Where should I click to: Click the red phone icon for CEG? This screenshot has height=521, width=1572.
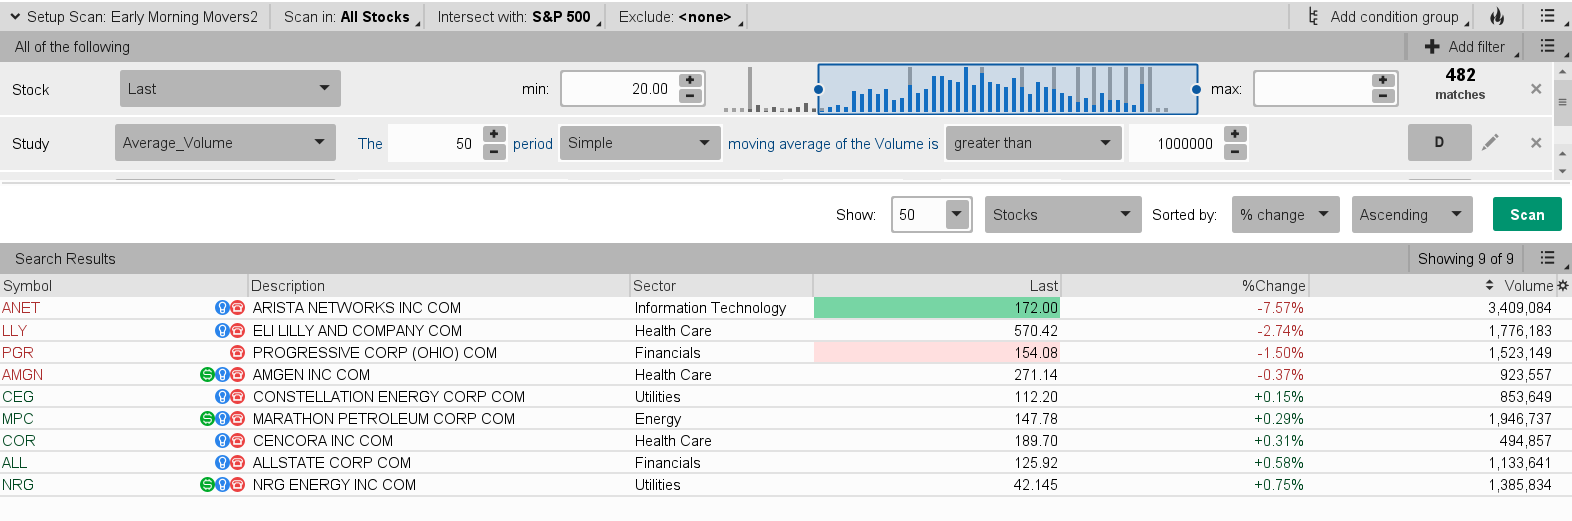click(238, 397)
